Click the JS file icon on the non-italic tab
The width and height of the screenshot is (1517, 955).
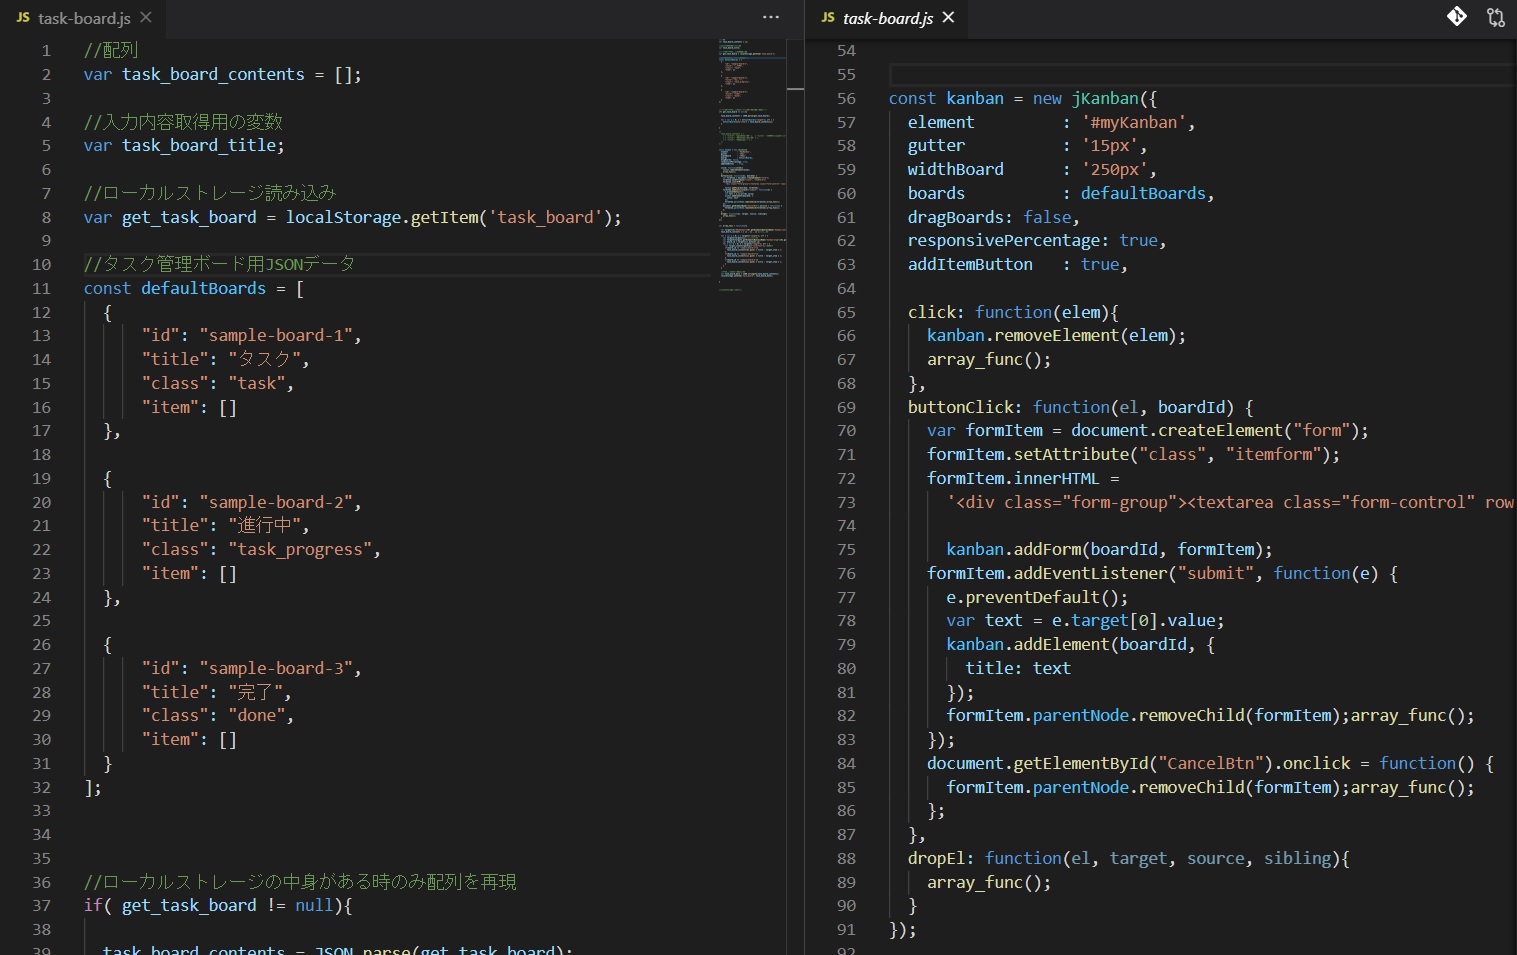[23, 18]
